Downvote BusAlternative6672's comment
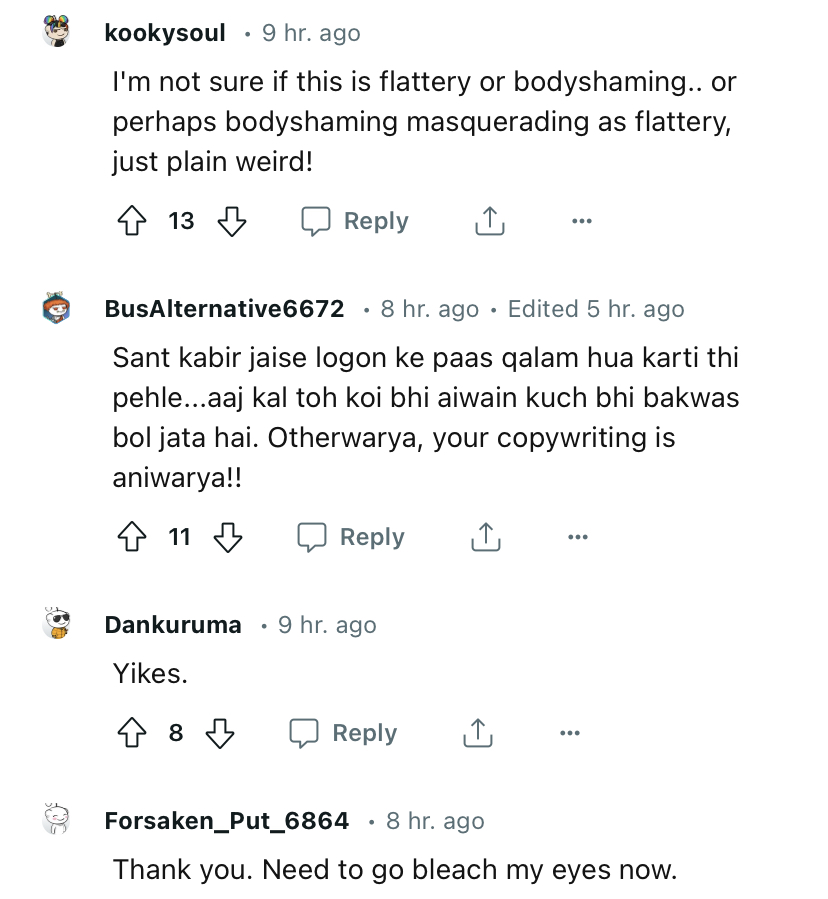Image resolution: width=828 pixels, height=899 pixels. (227, 538)
